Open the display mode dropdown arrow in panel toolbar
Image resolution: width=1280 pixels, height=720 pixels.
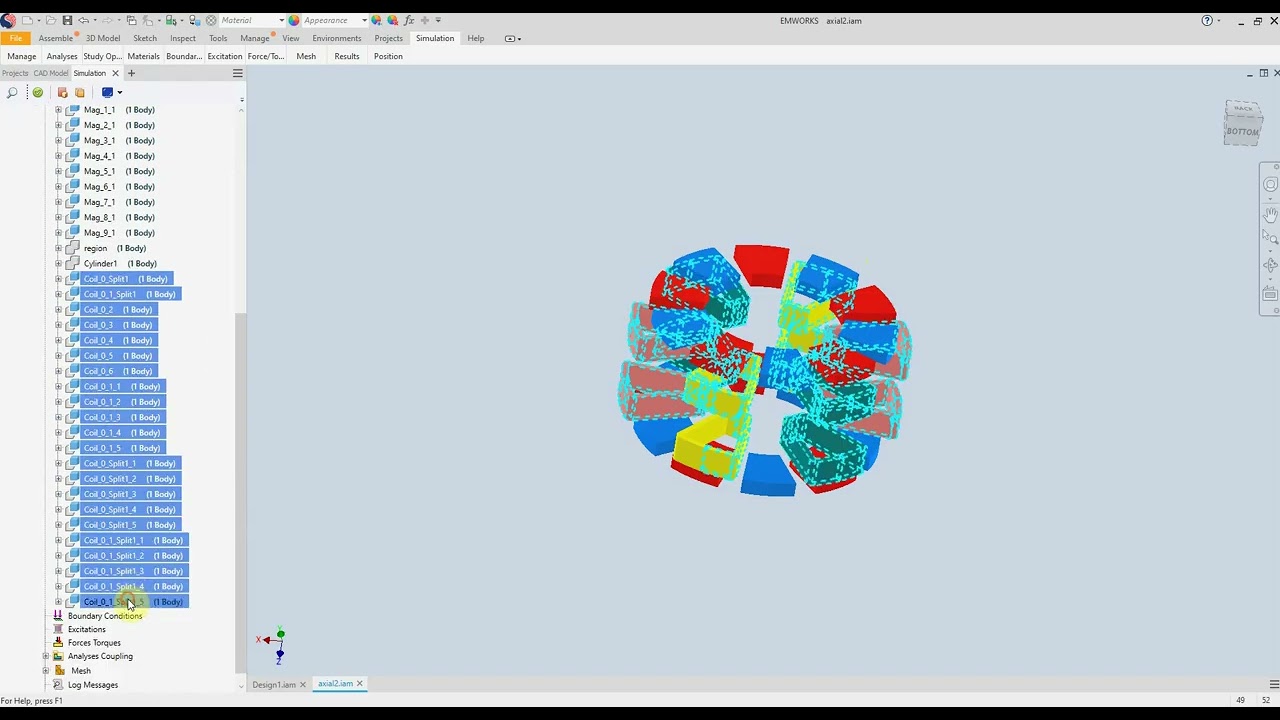pos(120,92)
